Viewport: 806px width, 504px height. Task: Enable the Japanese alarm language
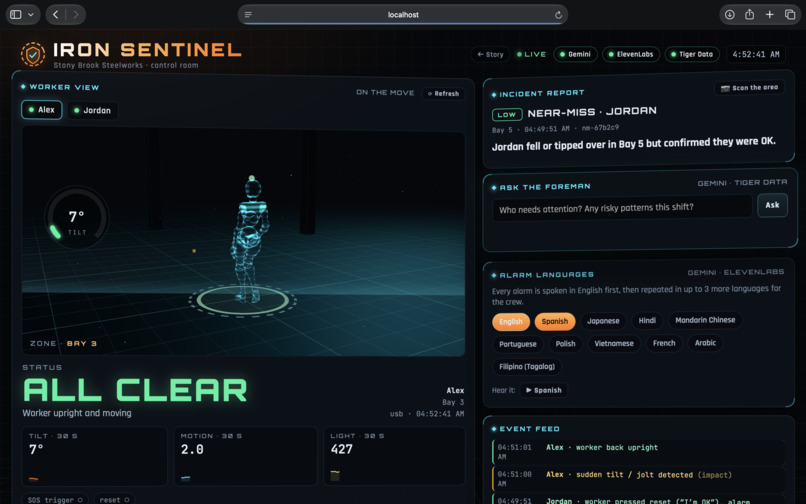(x=603, y=321)
